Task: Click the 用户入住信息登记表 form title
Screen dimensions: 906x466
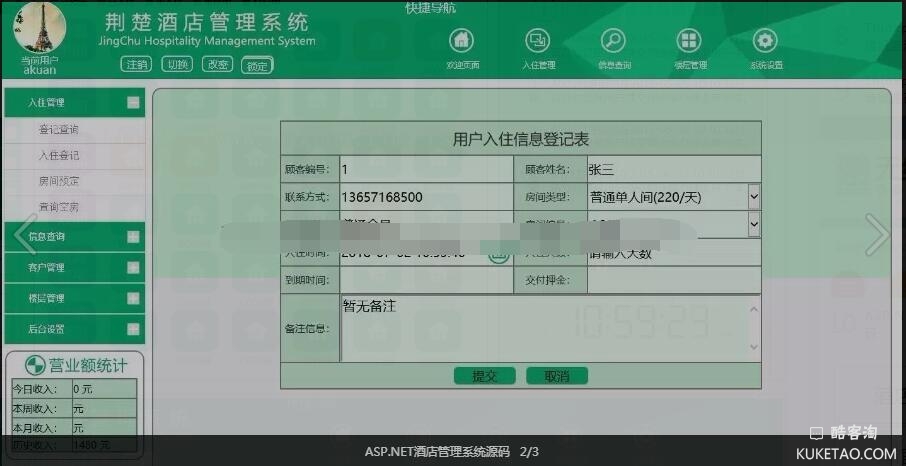Action: tap(521, 139)
